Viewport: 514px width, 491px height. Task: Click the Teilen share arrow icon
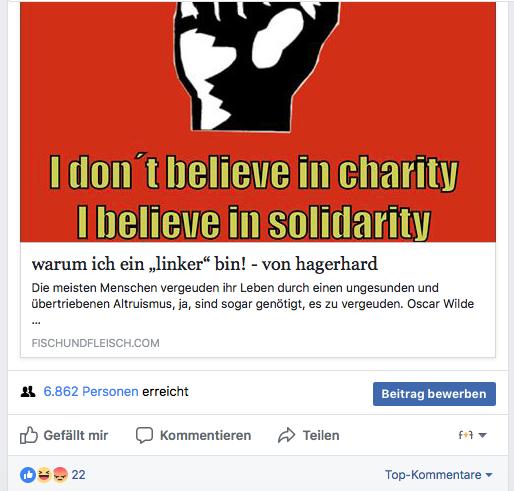287,435
